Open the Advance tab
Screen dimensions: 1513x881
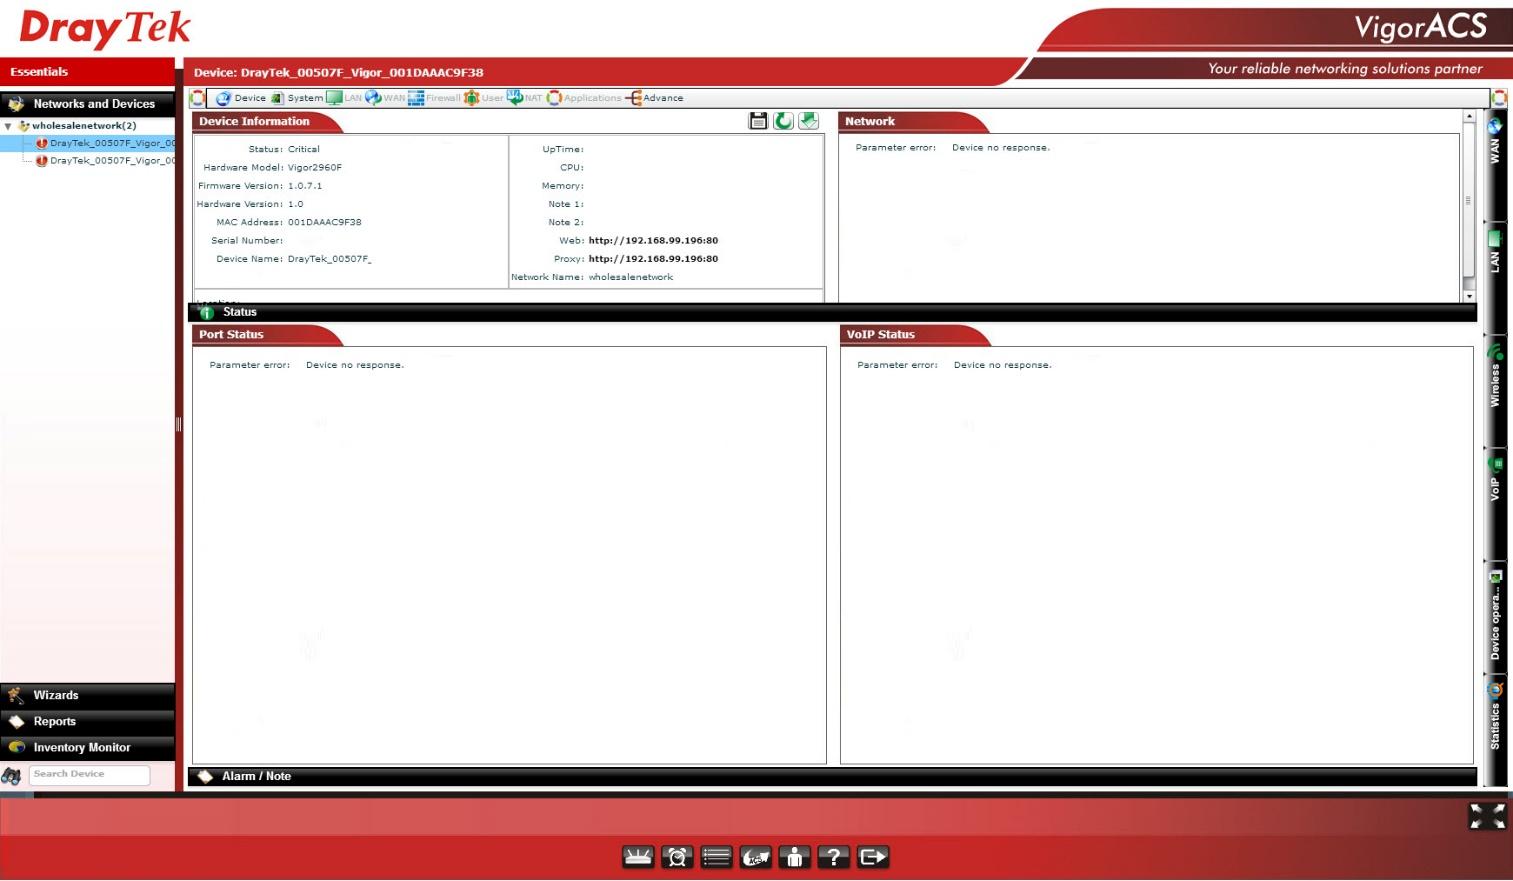coord(655,98)
